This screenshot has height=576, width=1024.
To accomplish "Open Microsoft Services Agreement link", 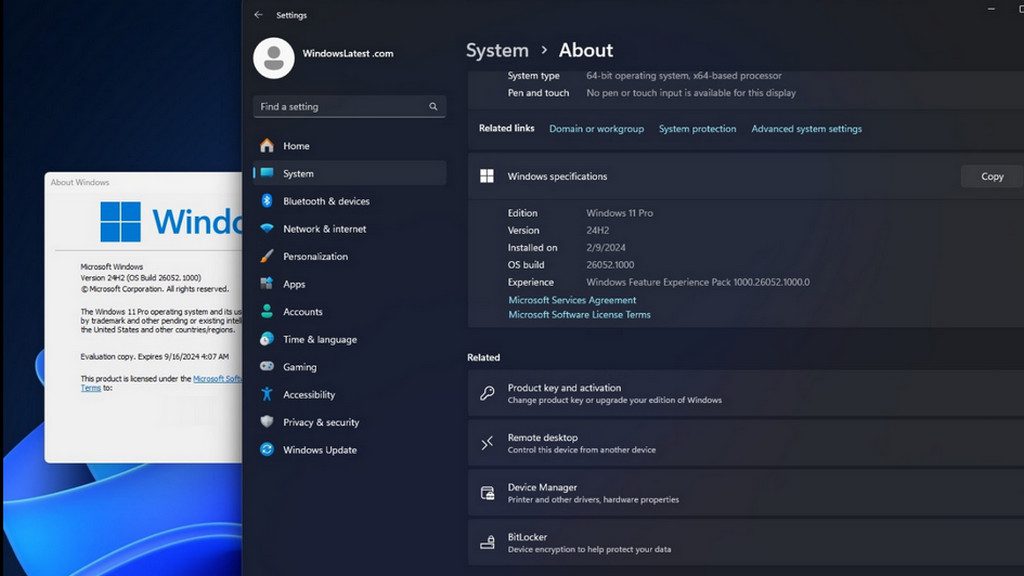I will (x=572, y=300).
